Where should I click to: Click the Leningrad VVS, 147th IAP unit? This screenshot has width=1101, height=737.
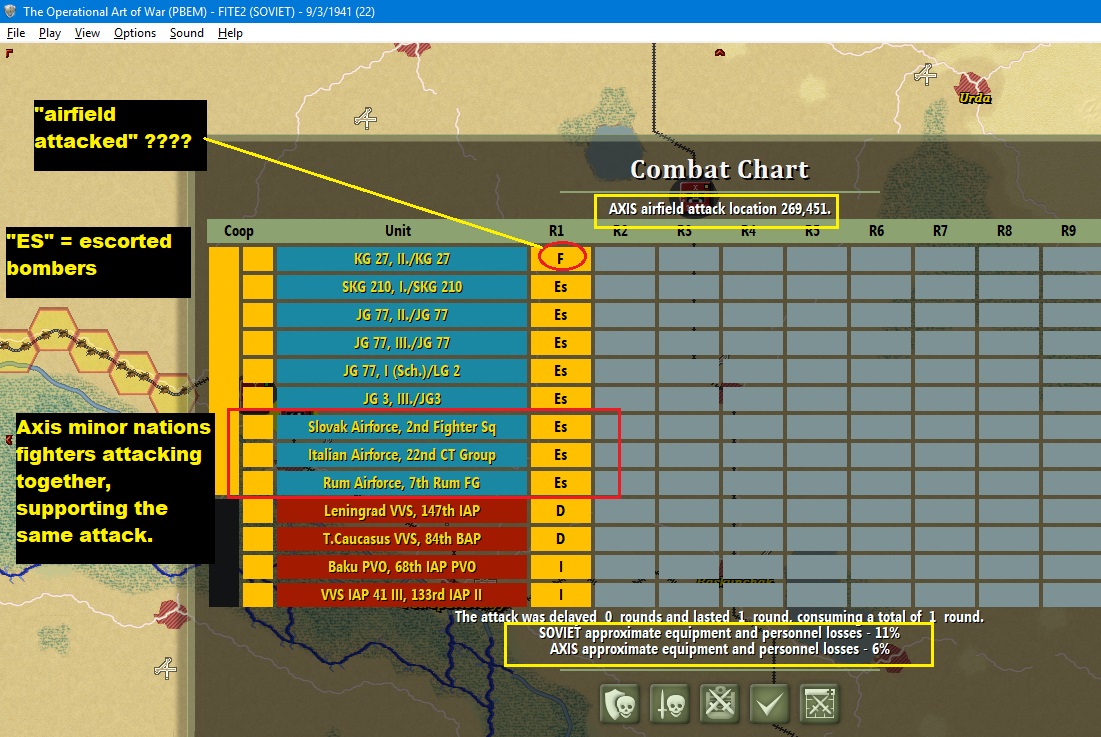(402, 511)
